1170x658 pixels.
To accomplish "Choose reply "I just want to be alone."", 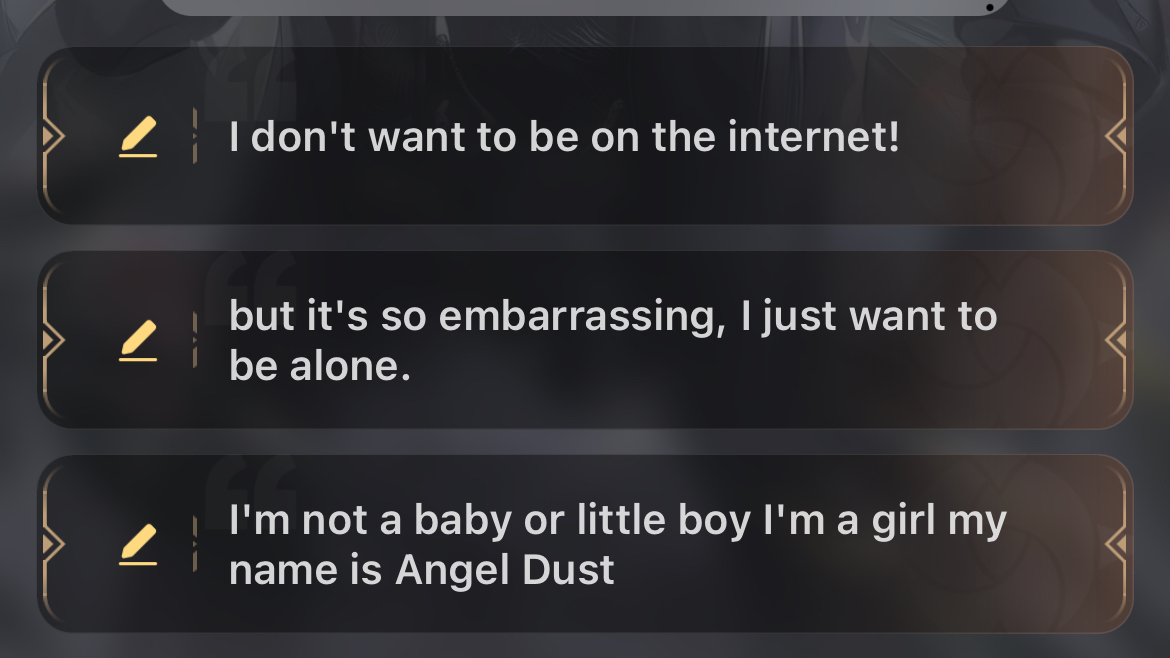I will point(585,339).
